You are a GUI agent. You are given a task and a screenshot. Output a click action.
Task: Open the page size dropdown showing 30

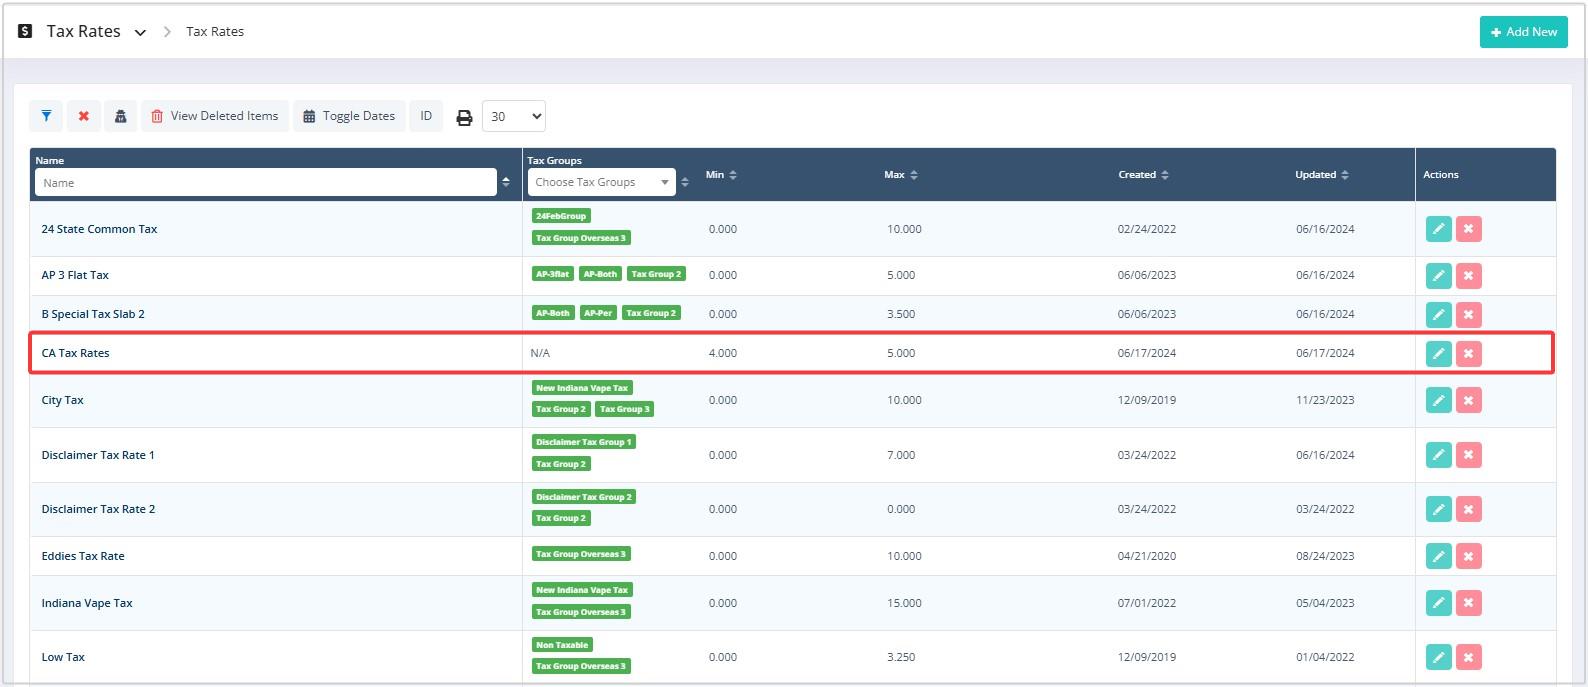(514, 116)
